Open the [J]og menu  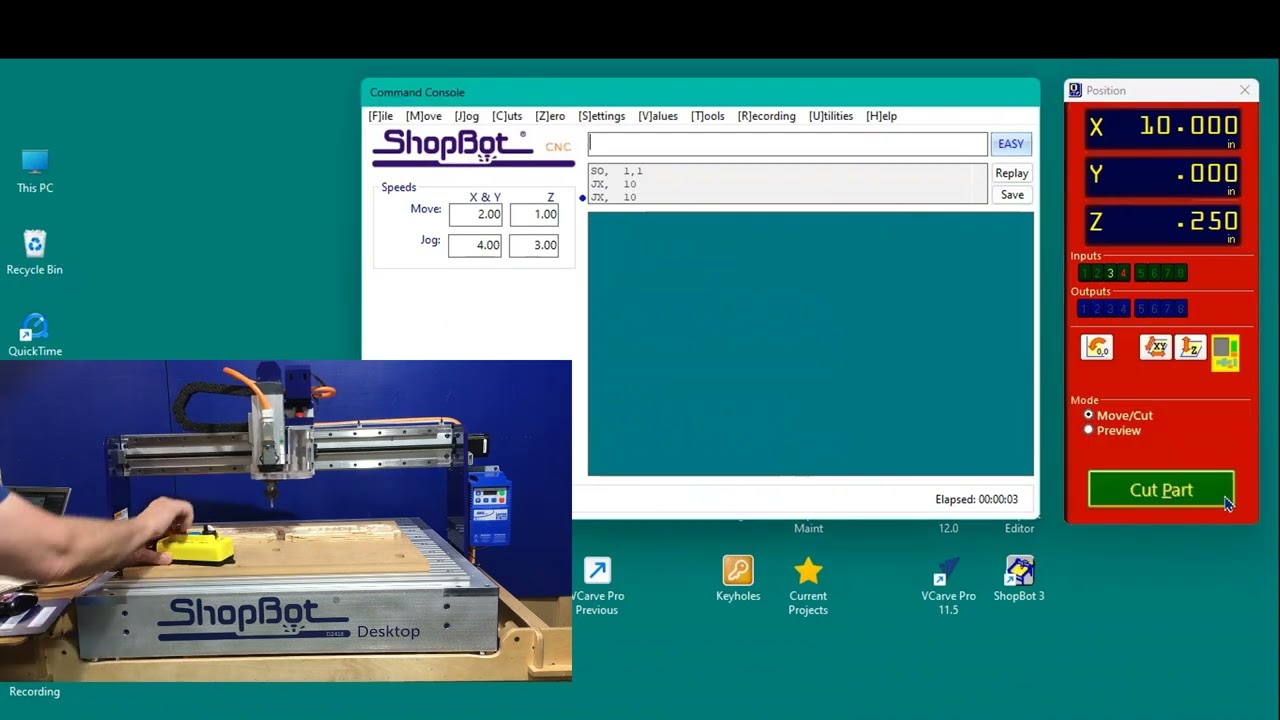click(x=467, y=116)
